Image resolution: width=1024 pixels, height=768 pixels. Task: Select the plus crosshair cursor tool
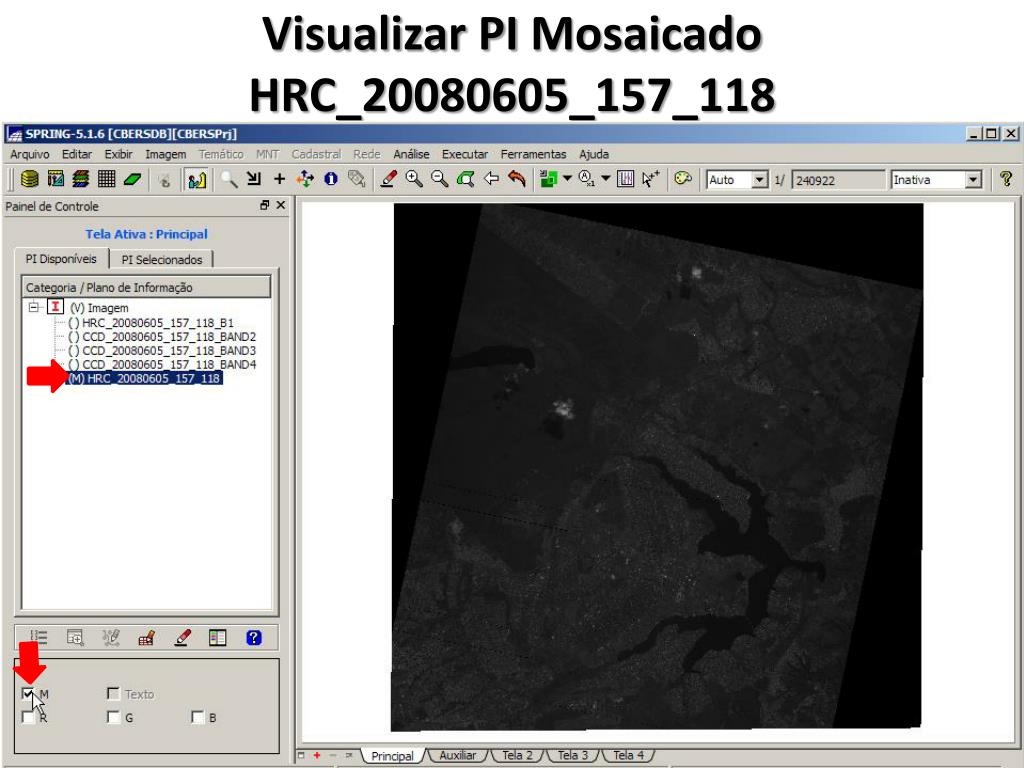(280, 179)
